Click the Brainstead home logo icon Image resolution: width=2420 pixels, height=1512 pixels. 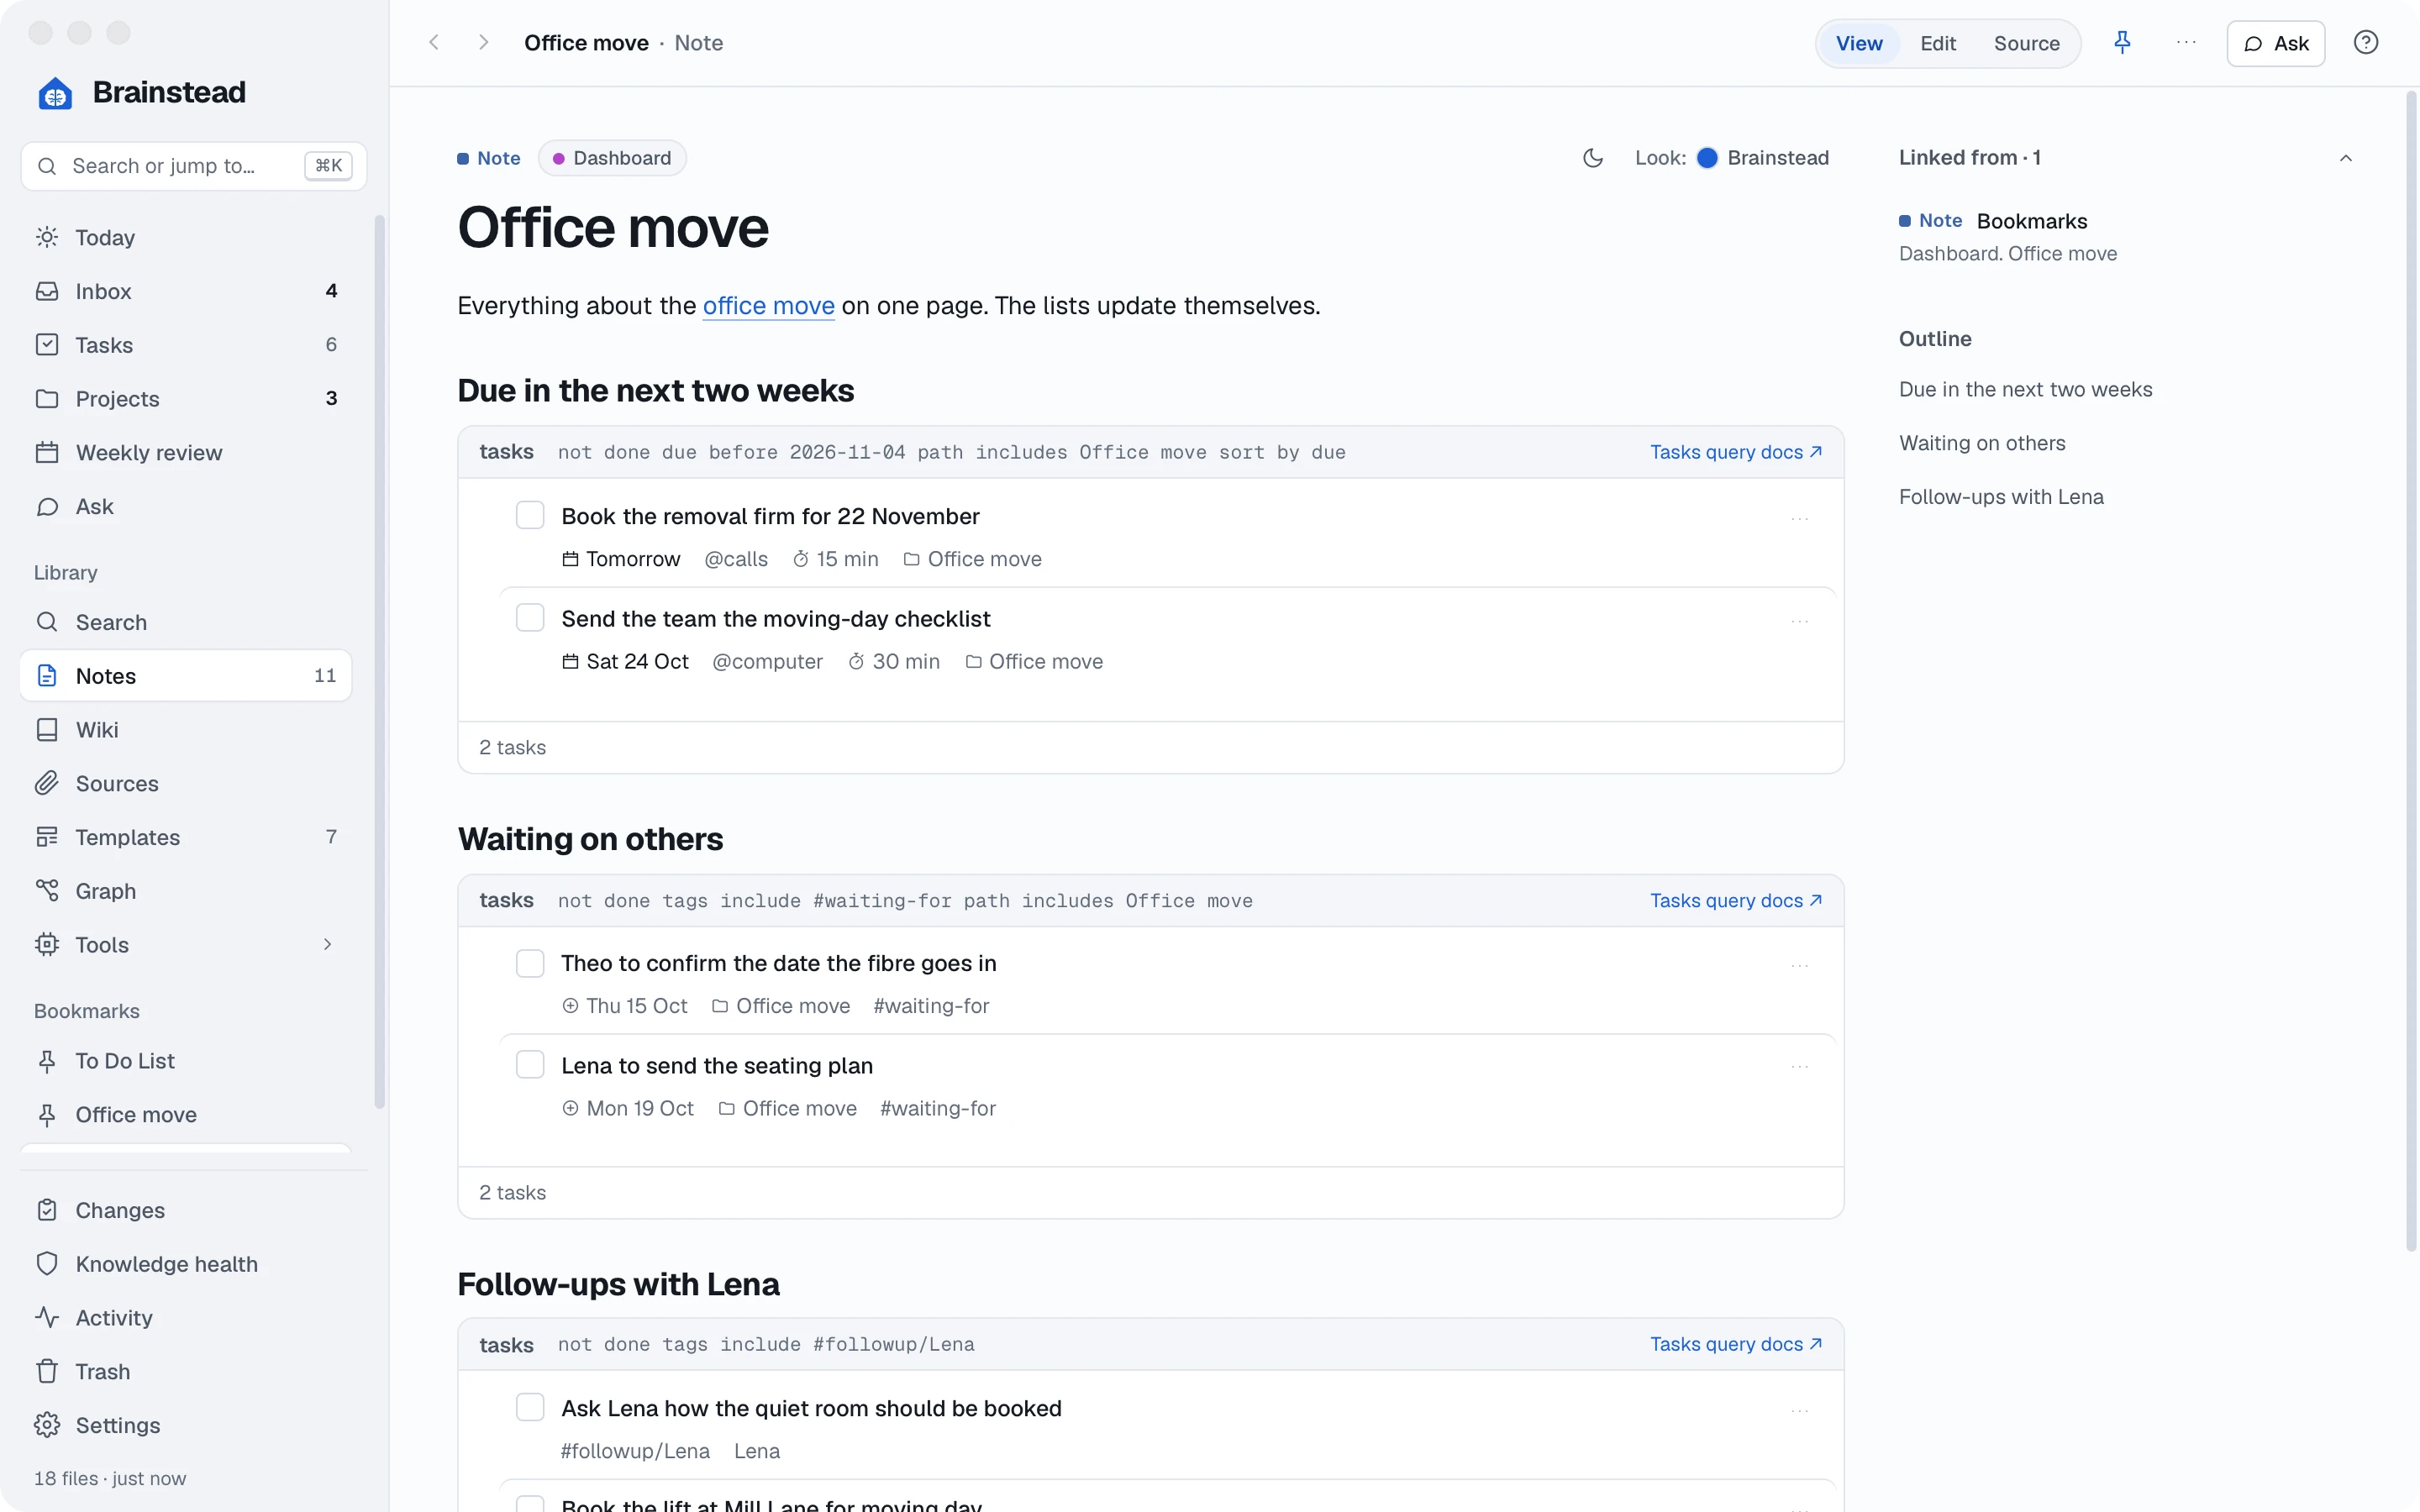tap(55, 93)
